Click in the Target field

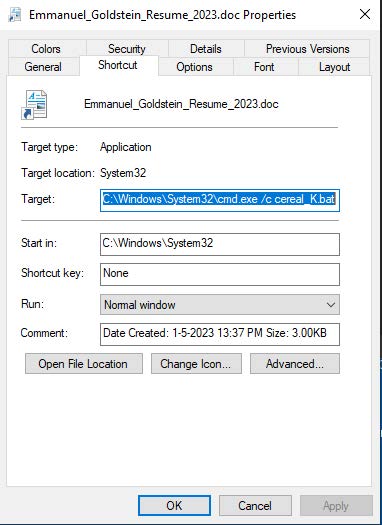tap(220, 200)
